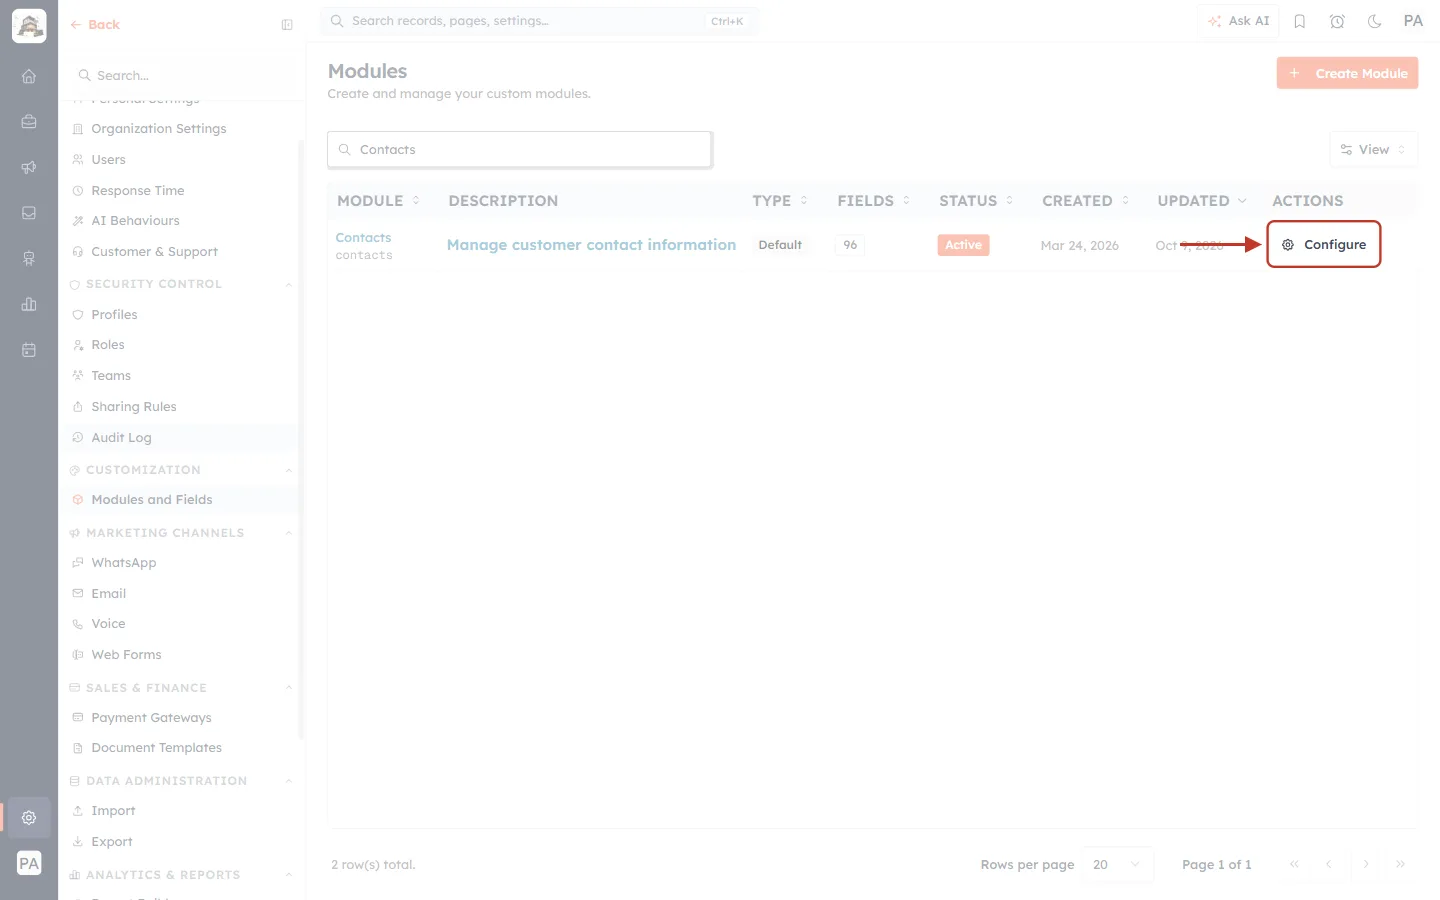The height and width of the screenshot is (900, 1440).
Task: Go Back using the sidebar link
Action: click(x=95, y=25)
